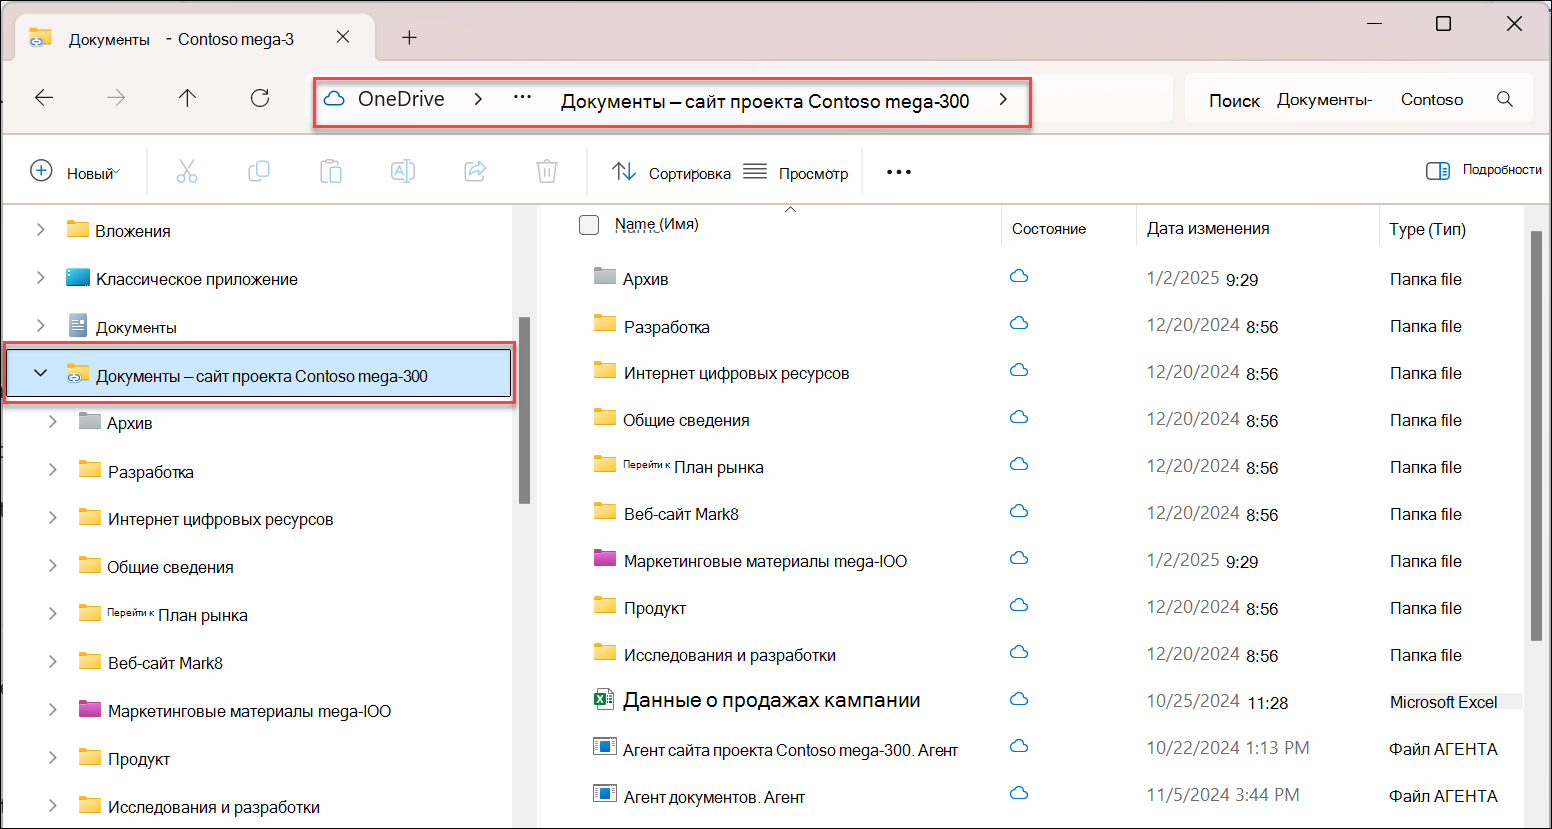Click the Excel icon of Данные о продажах кампании
This screenshot has width=1552, height=829.
point(603,700)
